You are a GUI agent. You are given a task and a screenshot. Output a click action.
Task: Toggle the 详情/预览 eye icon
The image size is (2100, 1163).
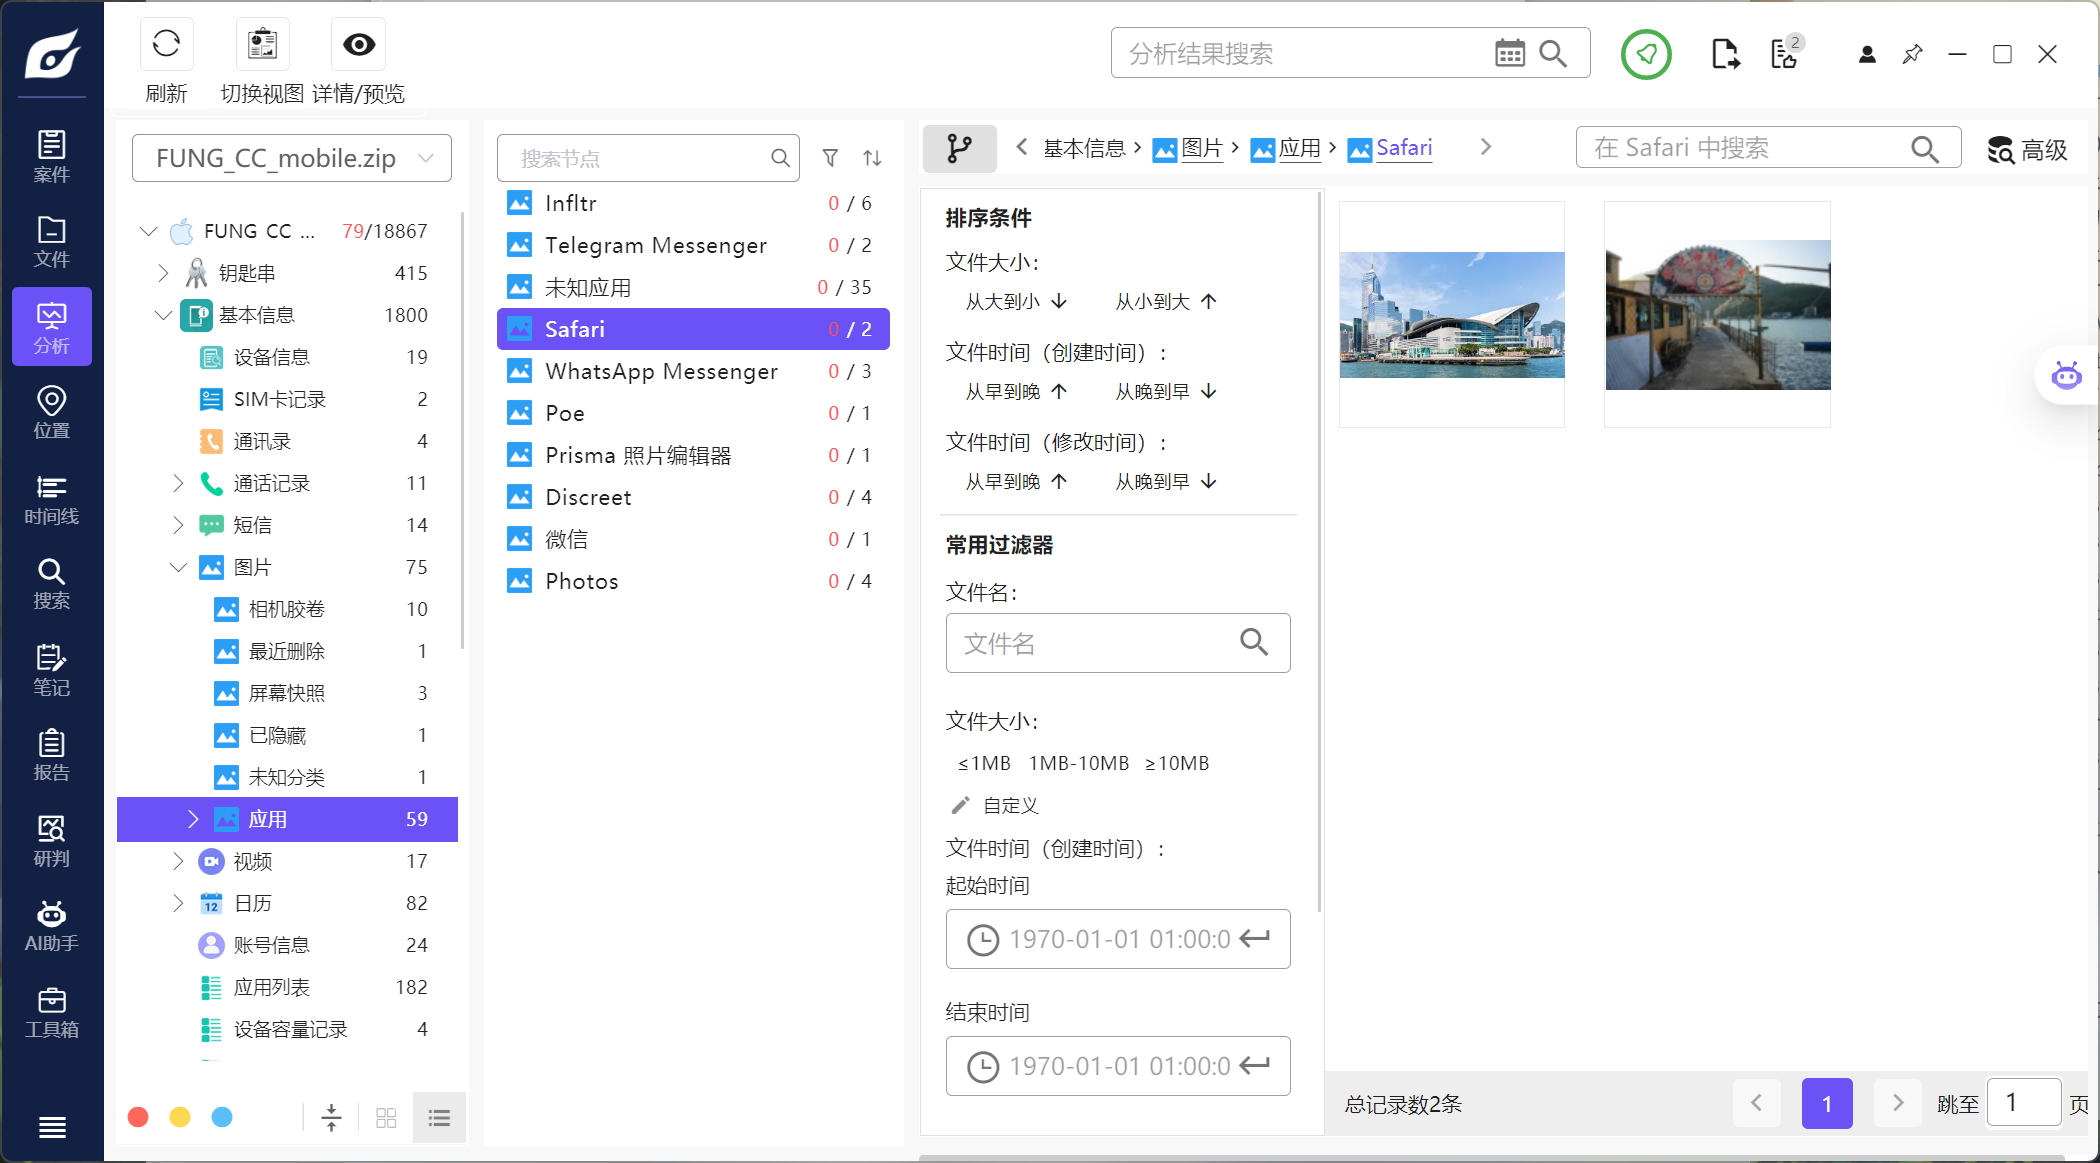[x=358, y=45]
